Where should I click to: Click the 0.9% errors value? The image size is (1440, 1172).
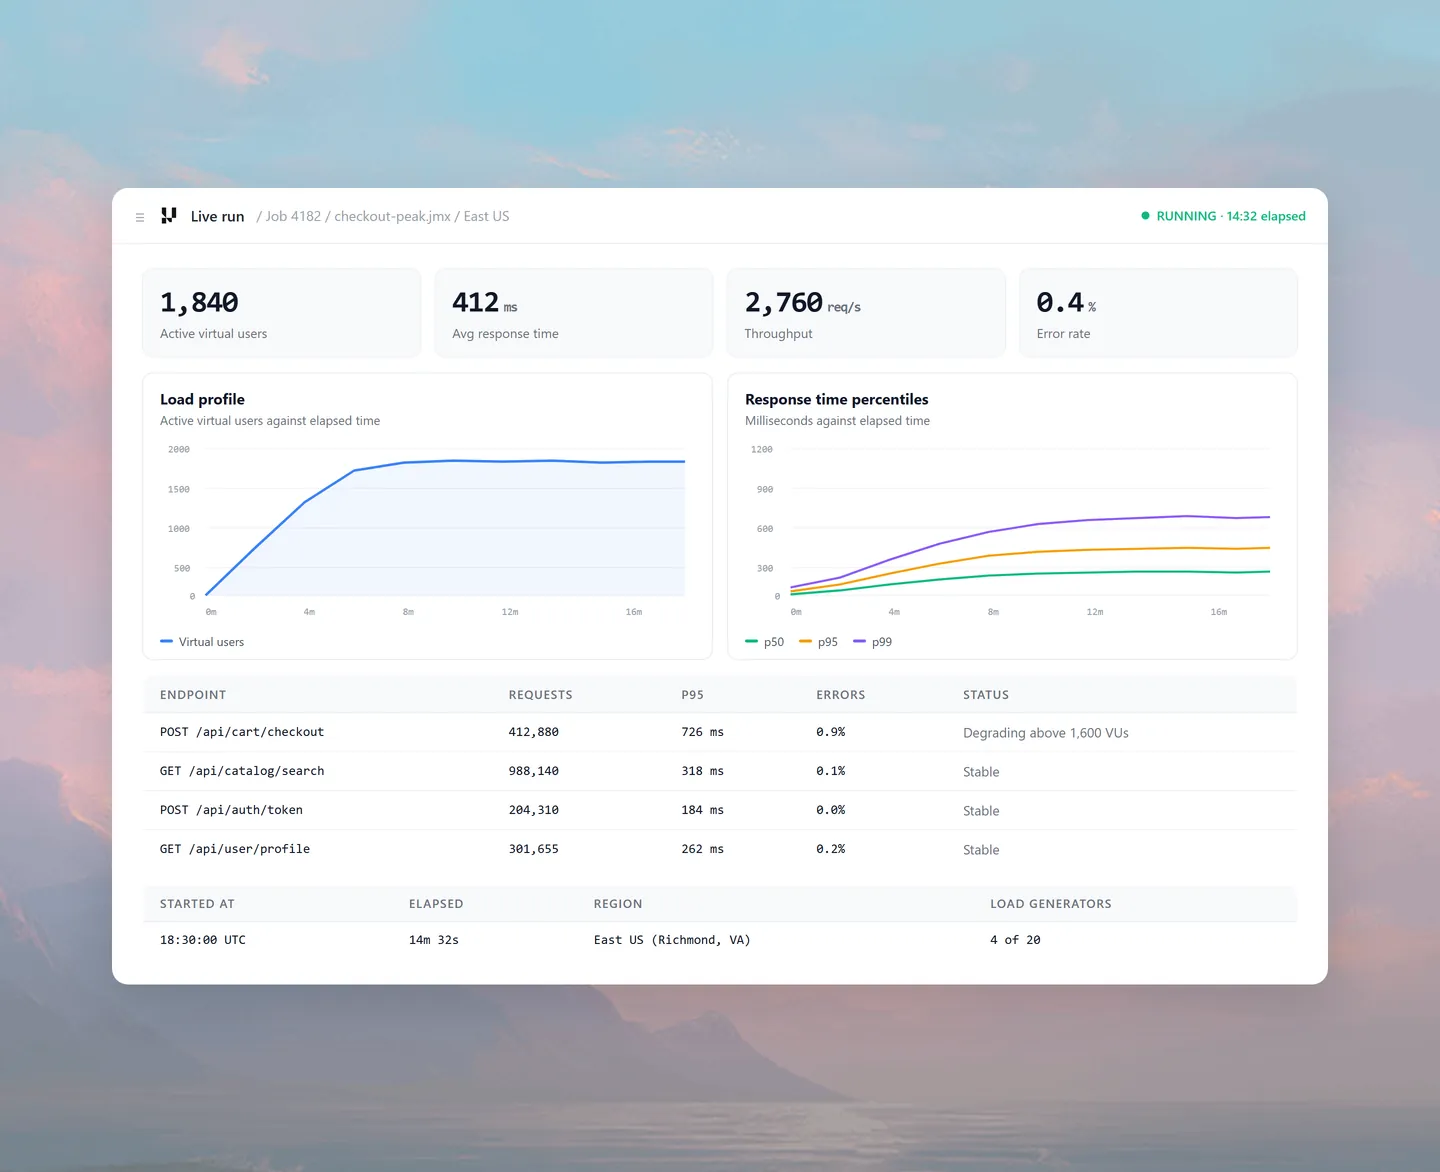pos(831,732)
